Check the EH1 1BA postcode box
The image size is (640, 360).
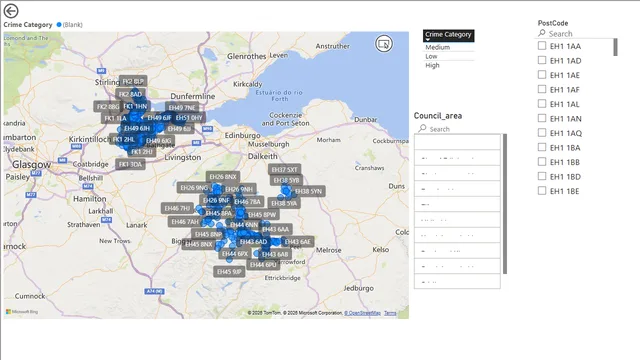pyautogui.click(x=542, y=147)
